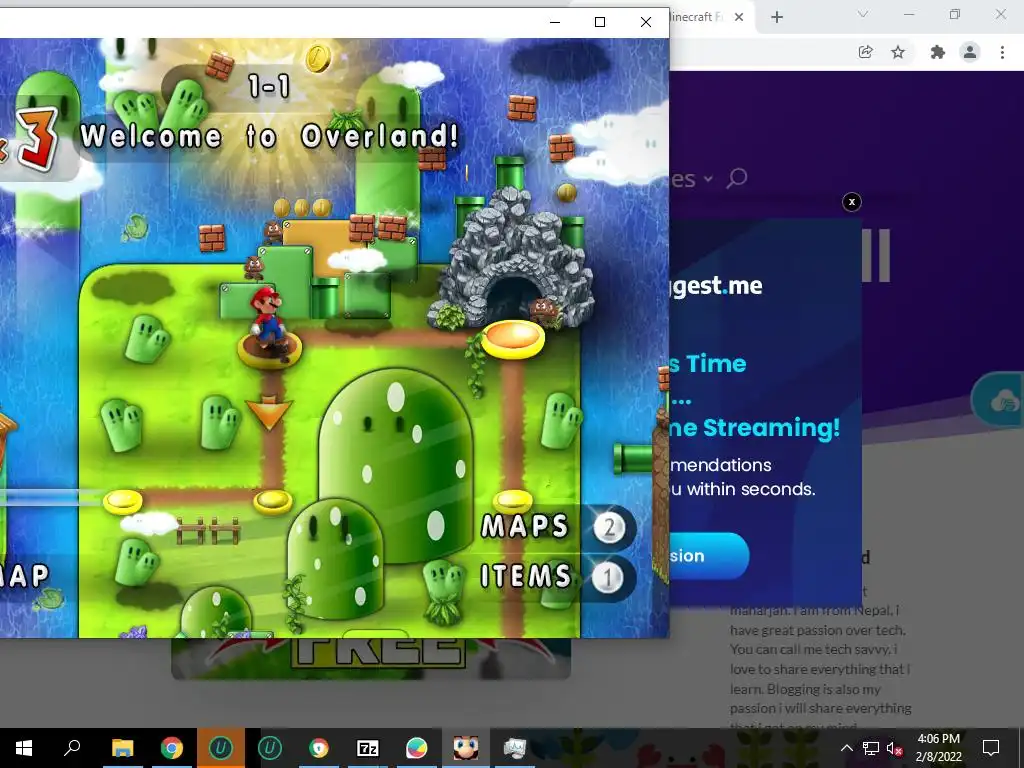Close the streaming ad popup
1024x768 pixels.
tap(852, 202)
